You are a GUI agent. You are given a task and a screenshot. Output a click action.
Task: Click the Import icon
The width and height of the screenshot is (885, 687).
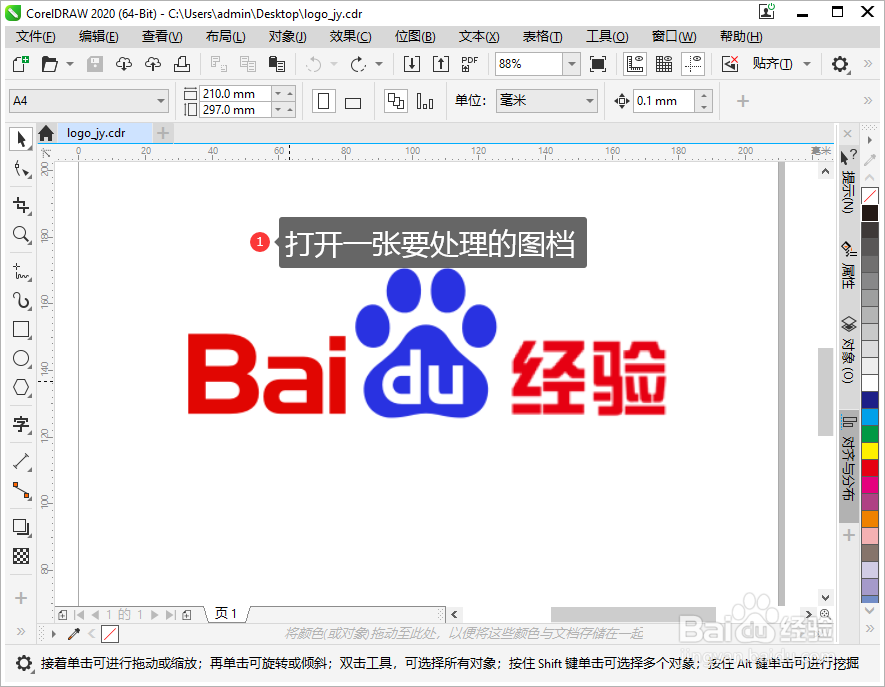point(411,64)
